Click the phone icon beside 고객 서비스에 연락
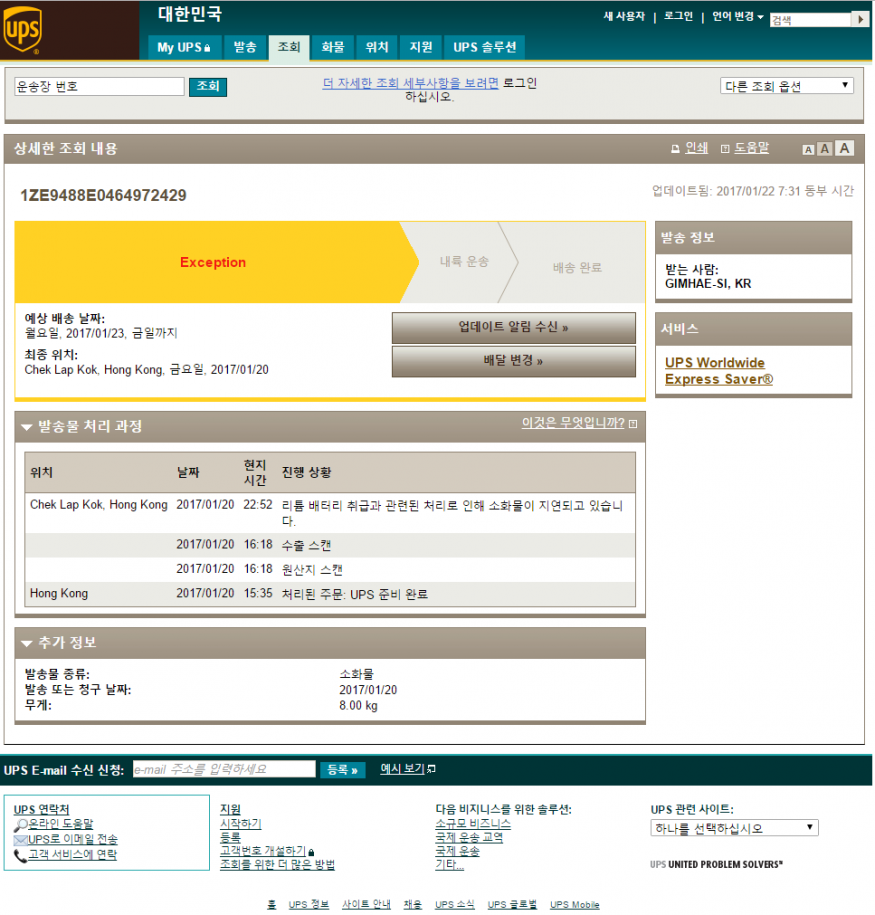875x915 pixels. click(x=20, y=855)
